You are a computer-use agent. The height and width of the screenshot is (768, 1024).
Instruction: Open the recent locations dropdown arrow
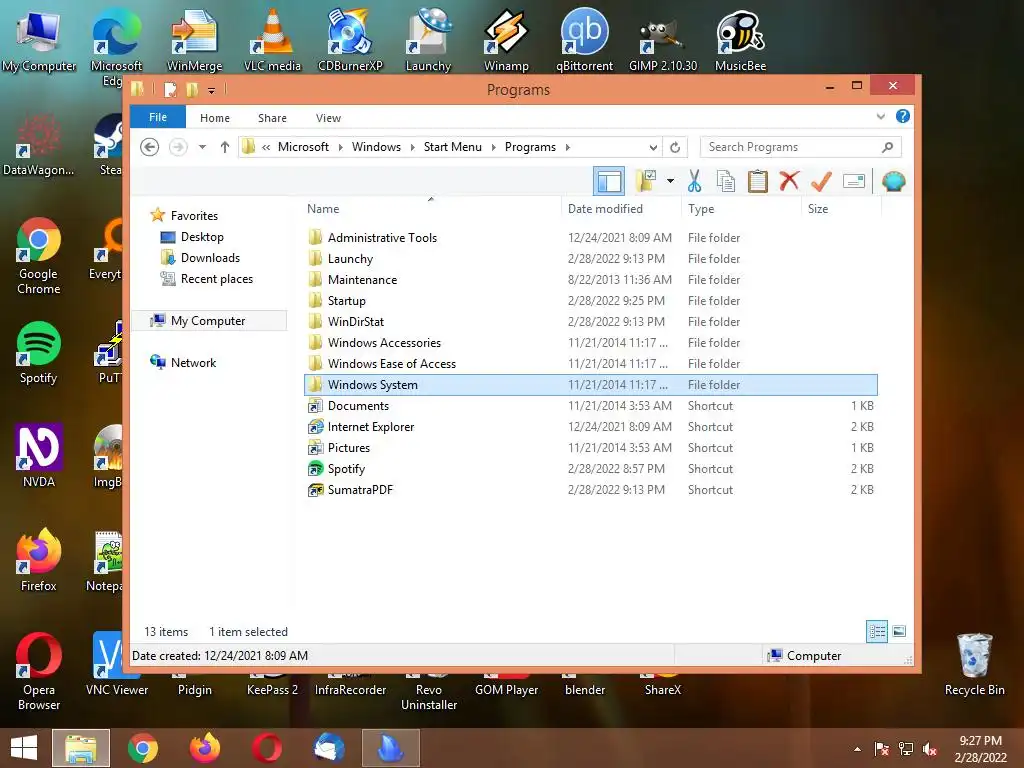202,147
